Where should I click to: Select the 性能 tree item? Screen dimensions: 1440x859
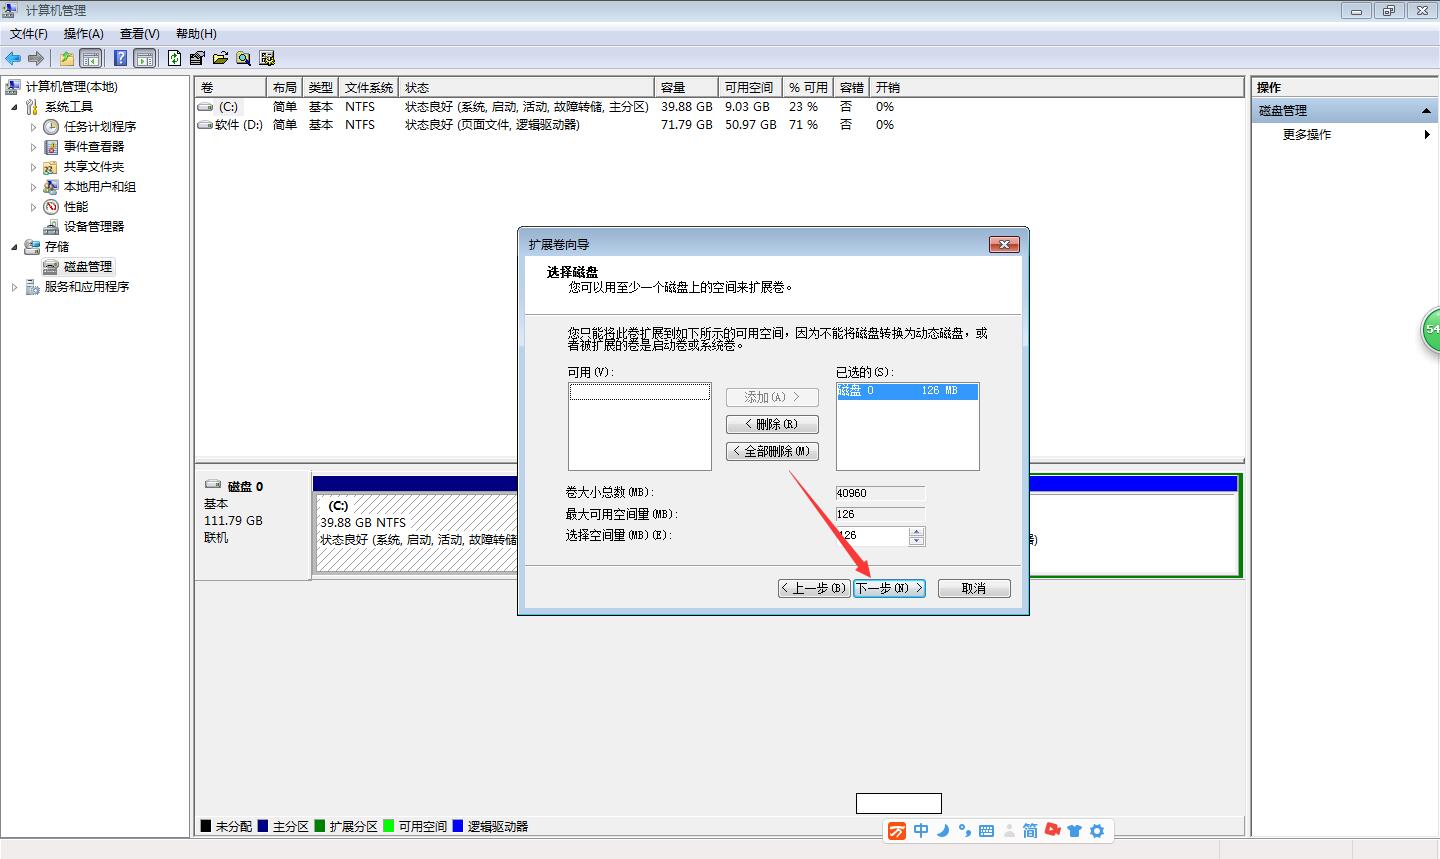pyautogui.click(x=76, y=207)
